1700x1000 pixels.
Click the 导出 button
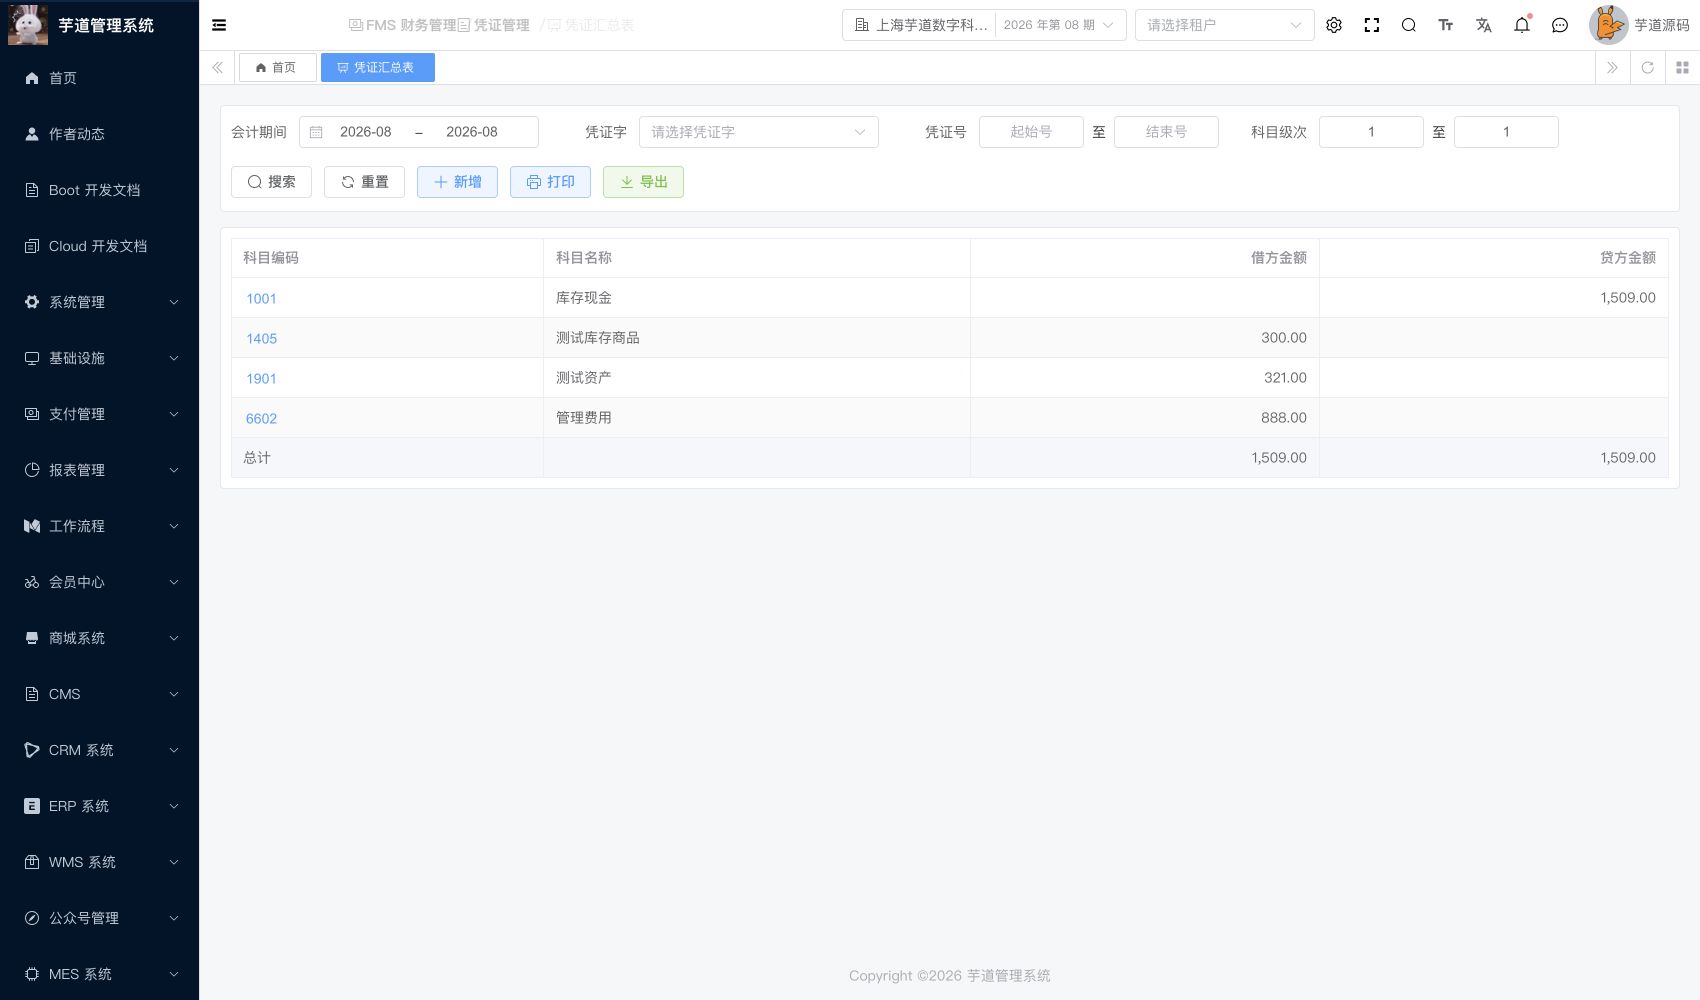[643, 182]
